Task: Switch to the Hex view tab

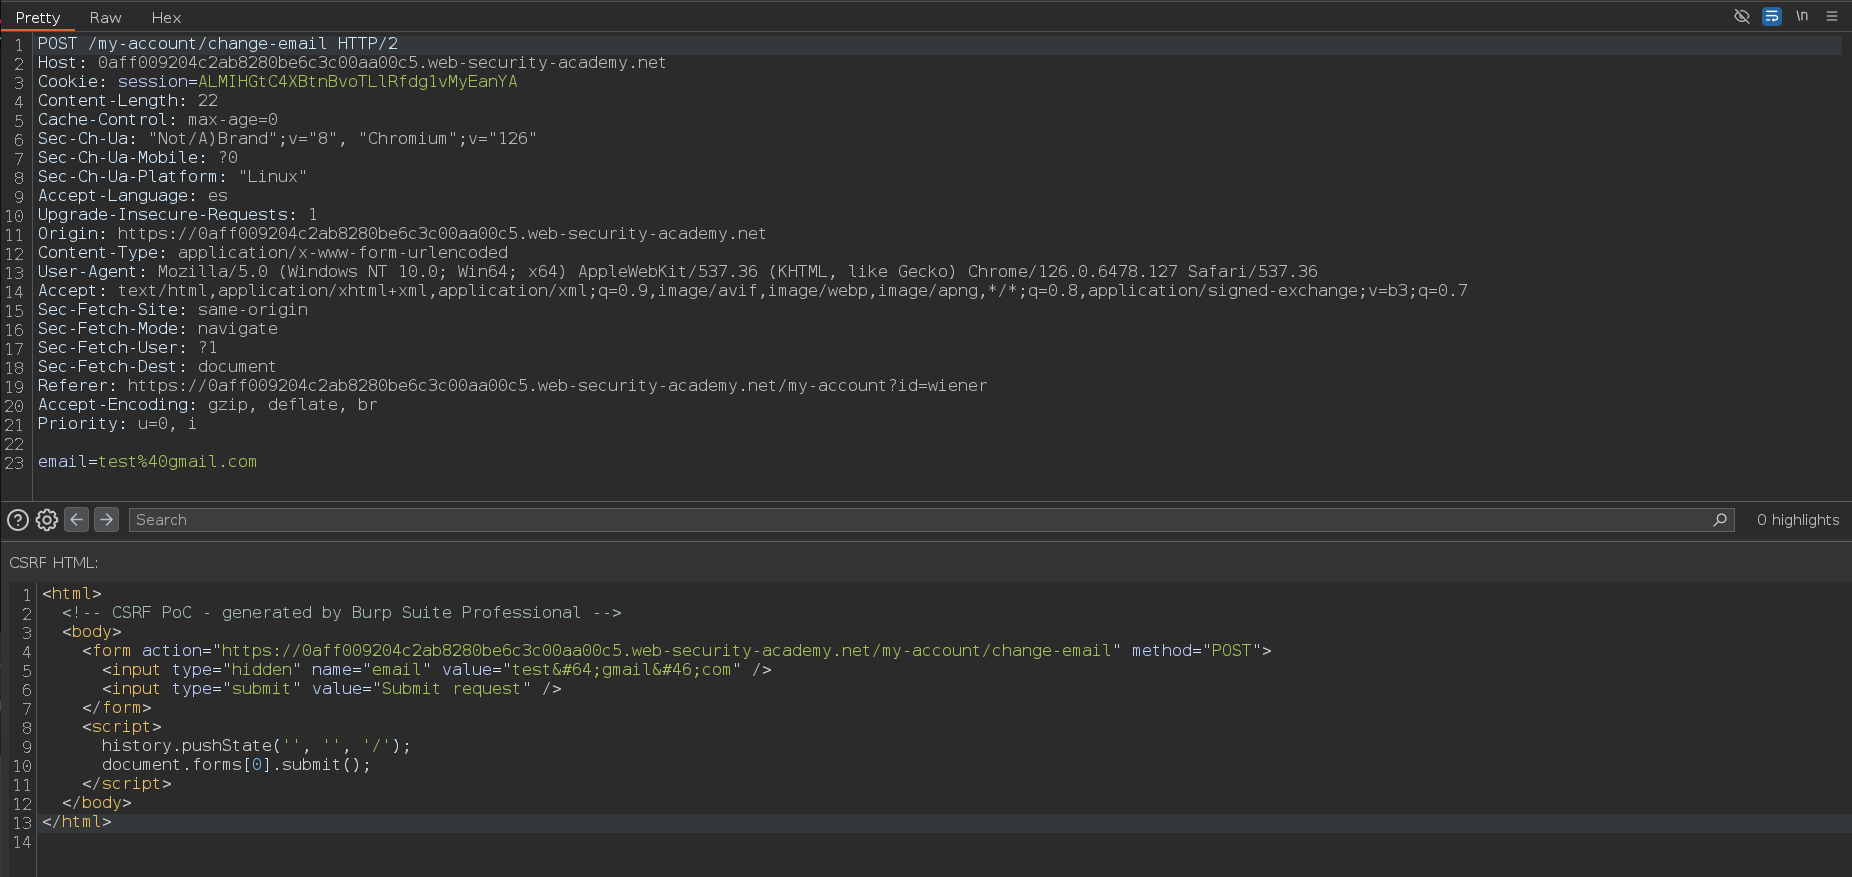Action: [166, 17]
